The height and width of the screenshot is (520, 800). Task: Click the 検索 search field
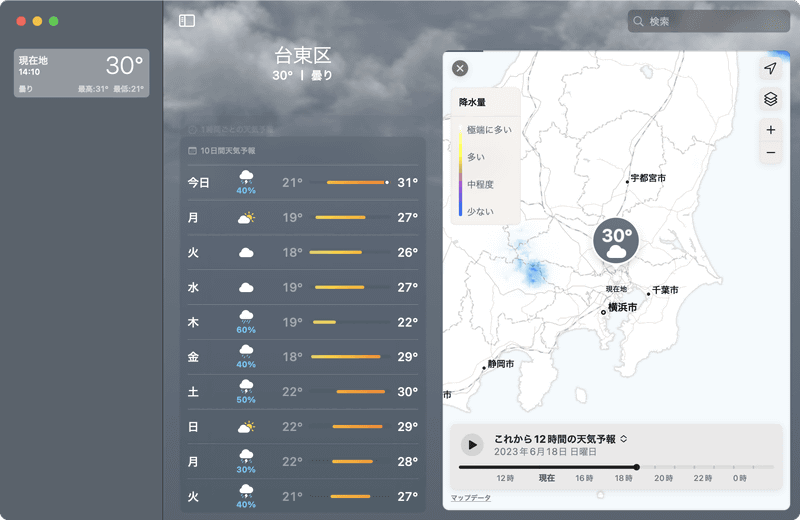[708, 21]
